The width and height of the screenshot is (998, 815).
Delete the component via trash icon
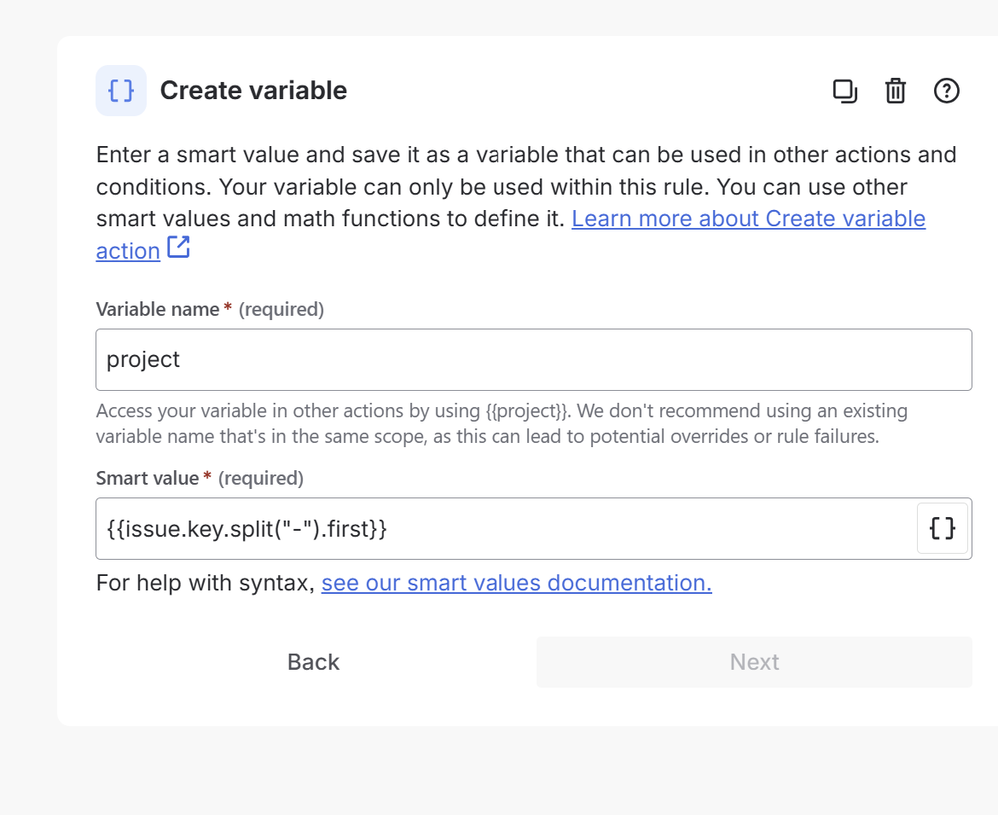pos(896,91)
